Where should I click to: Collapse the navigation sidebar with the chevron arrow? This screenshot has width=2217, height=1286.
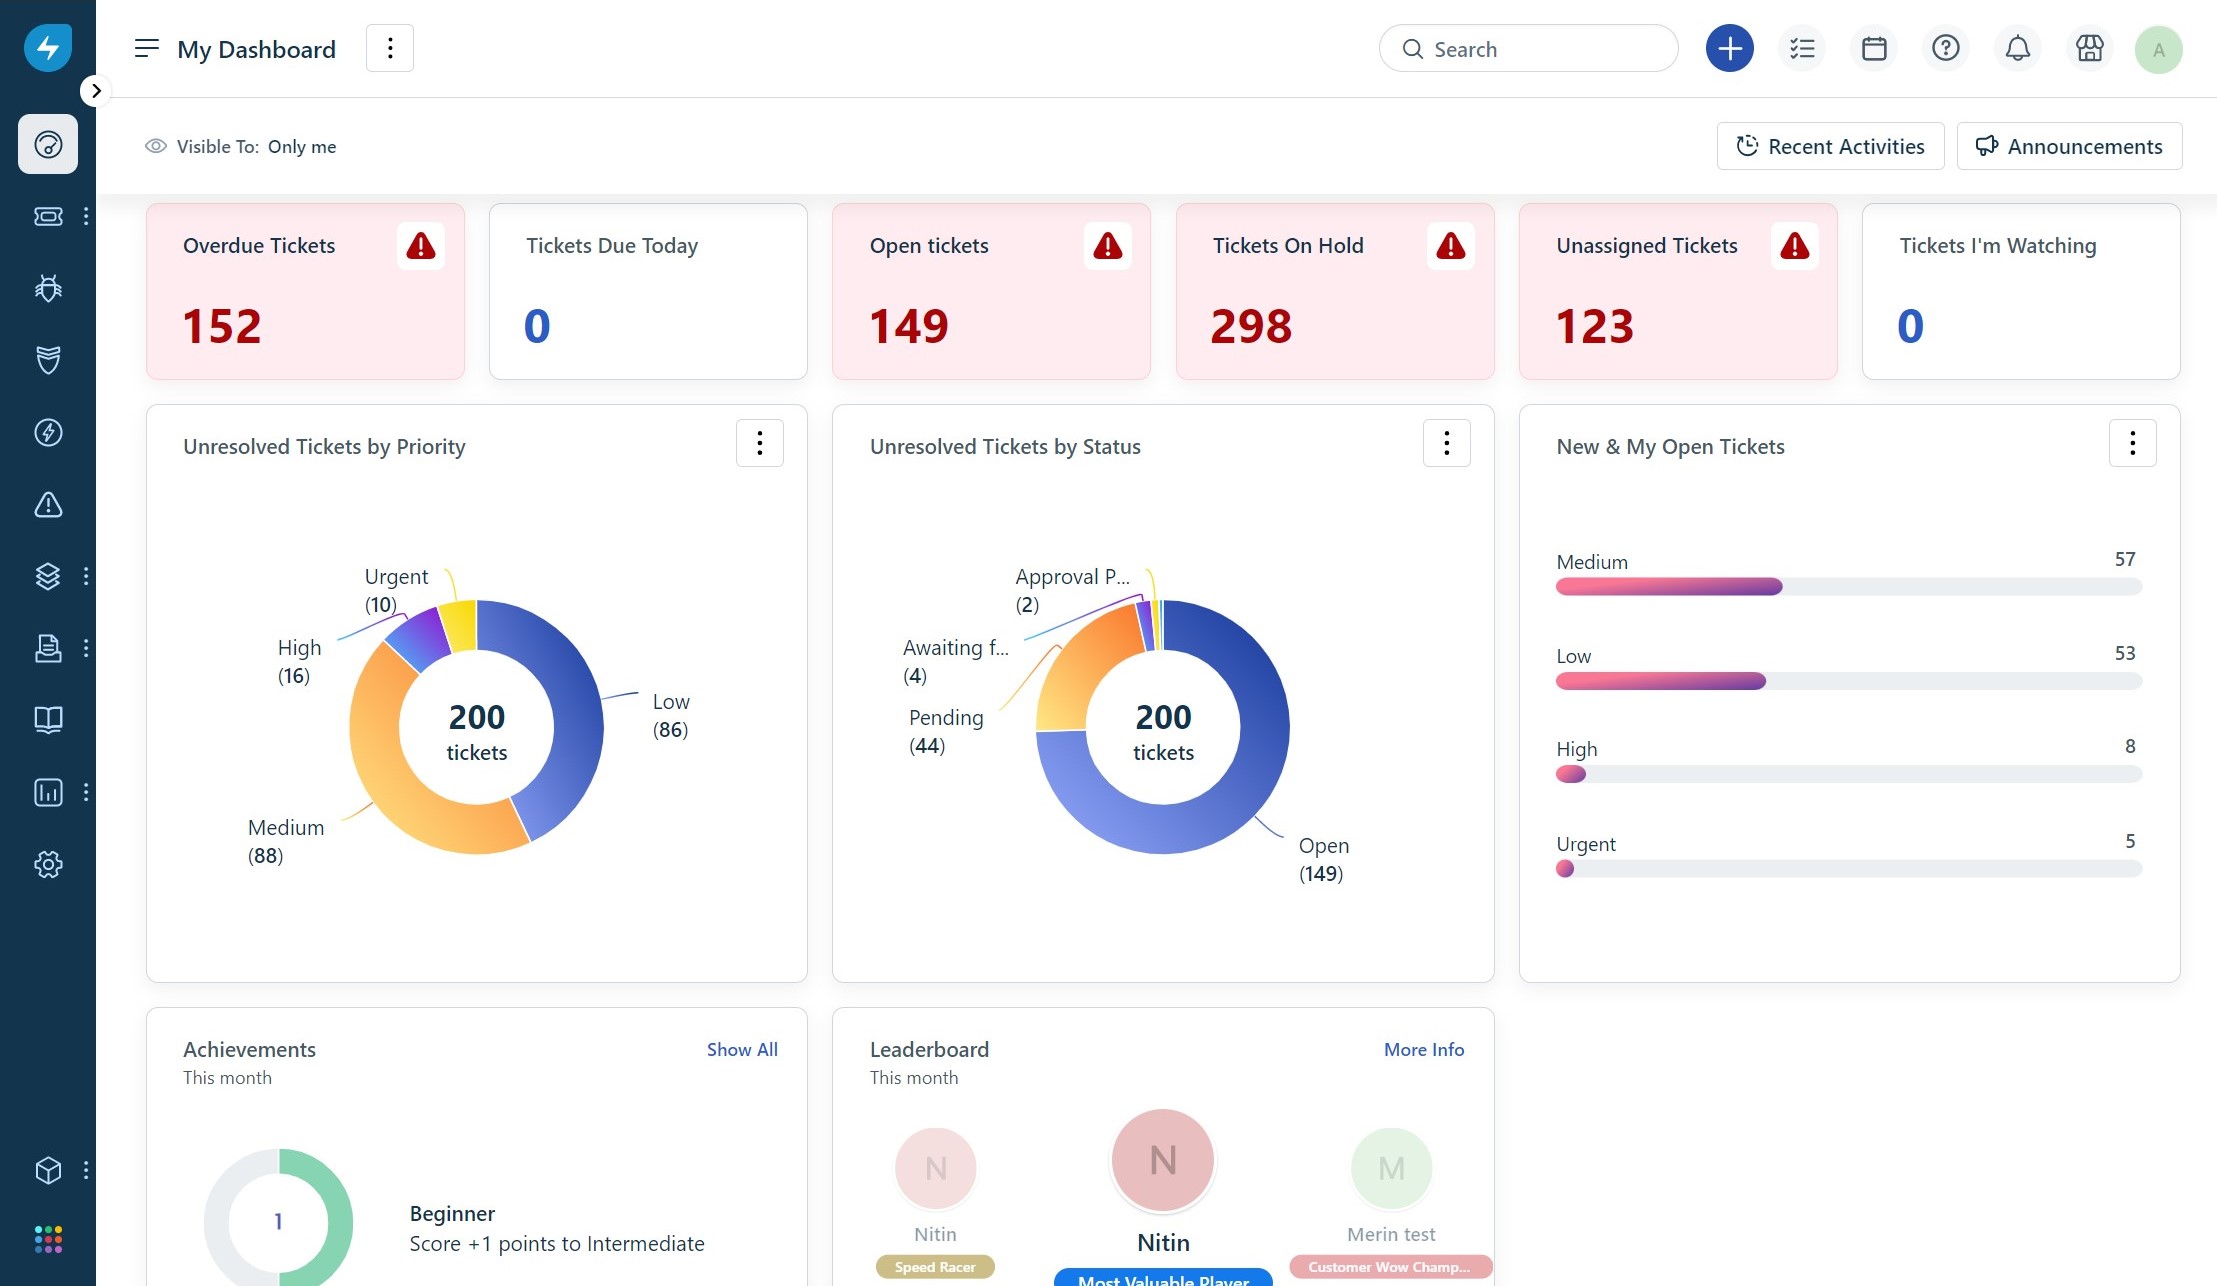tap(96, 90)
